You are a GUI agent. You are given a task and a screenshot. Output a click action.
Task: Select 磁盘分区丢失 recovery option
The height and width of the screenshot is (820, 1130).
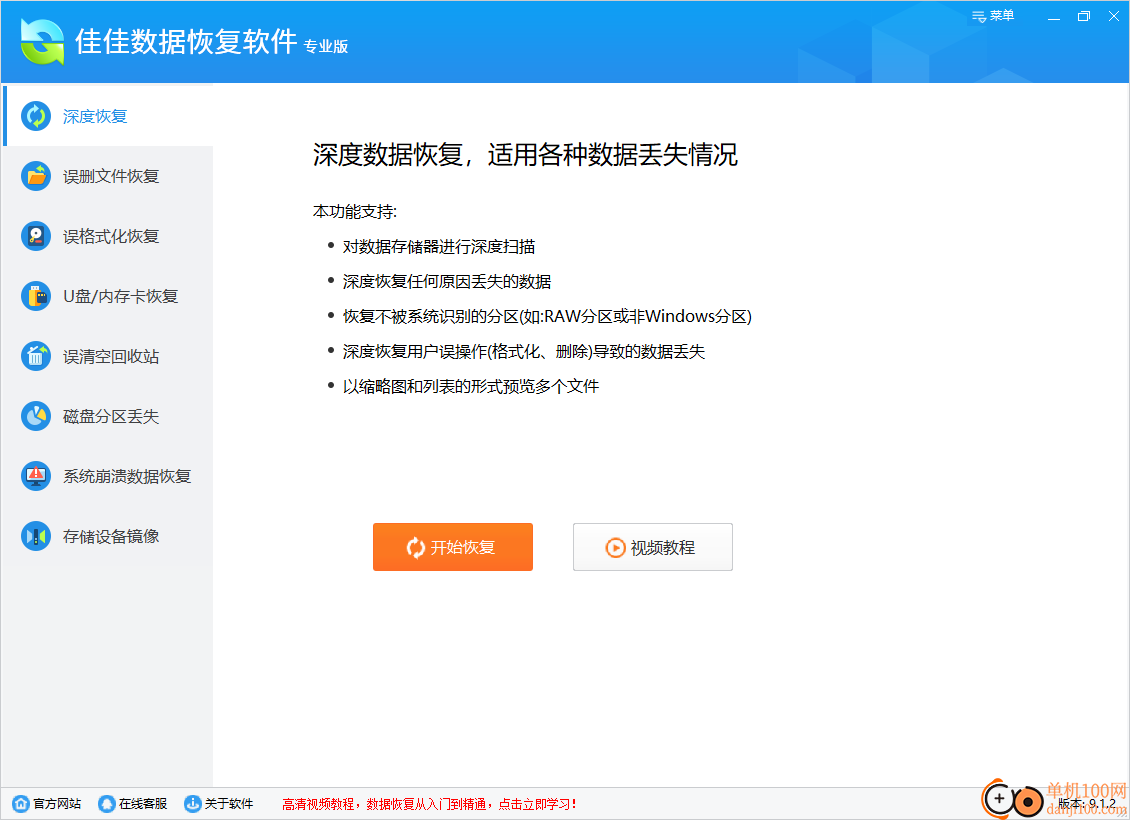[x=108, y=416]
